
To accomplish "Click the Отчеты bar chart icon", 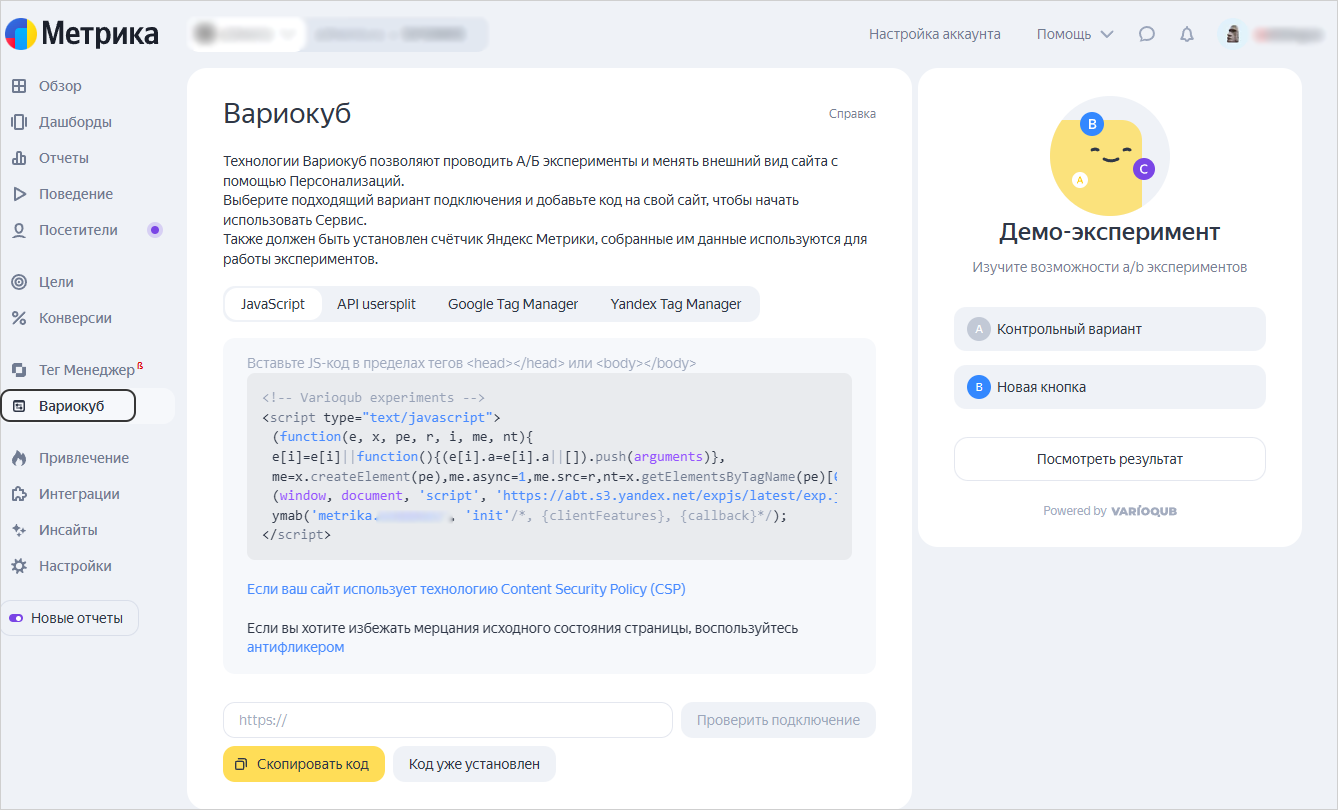I will 19,158.
